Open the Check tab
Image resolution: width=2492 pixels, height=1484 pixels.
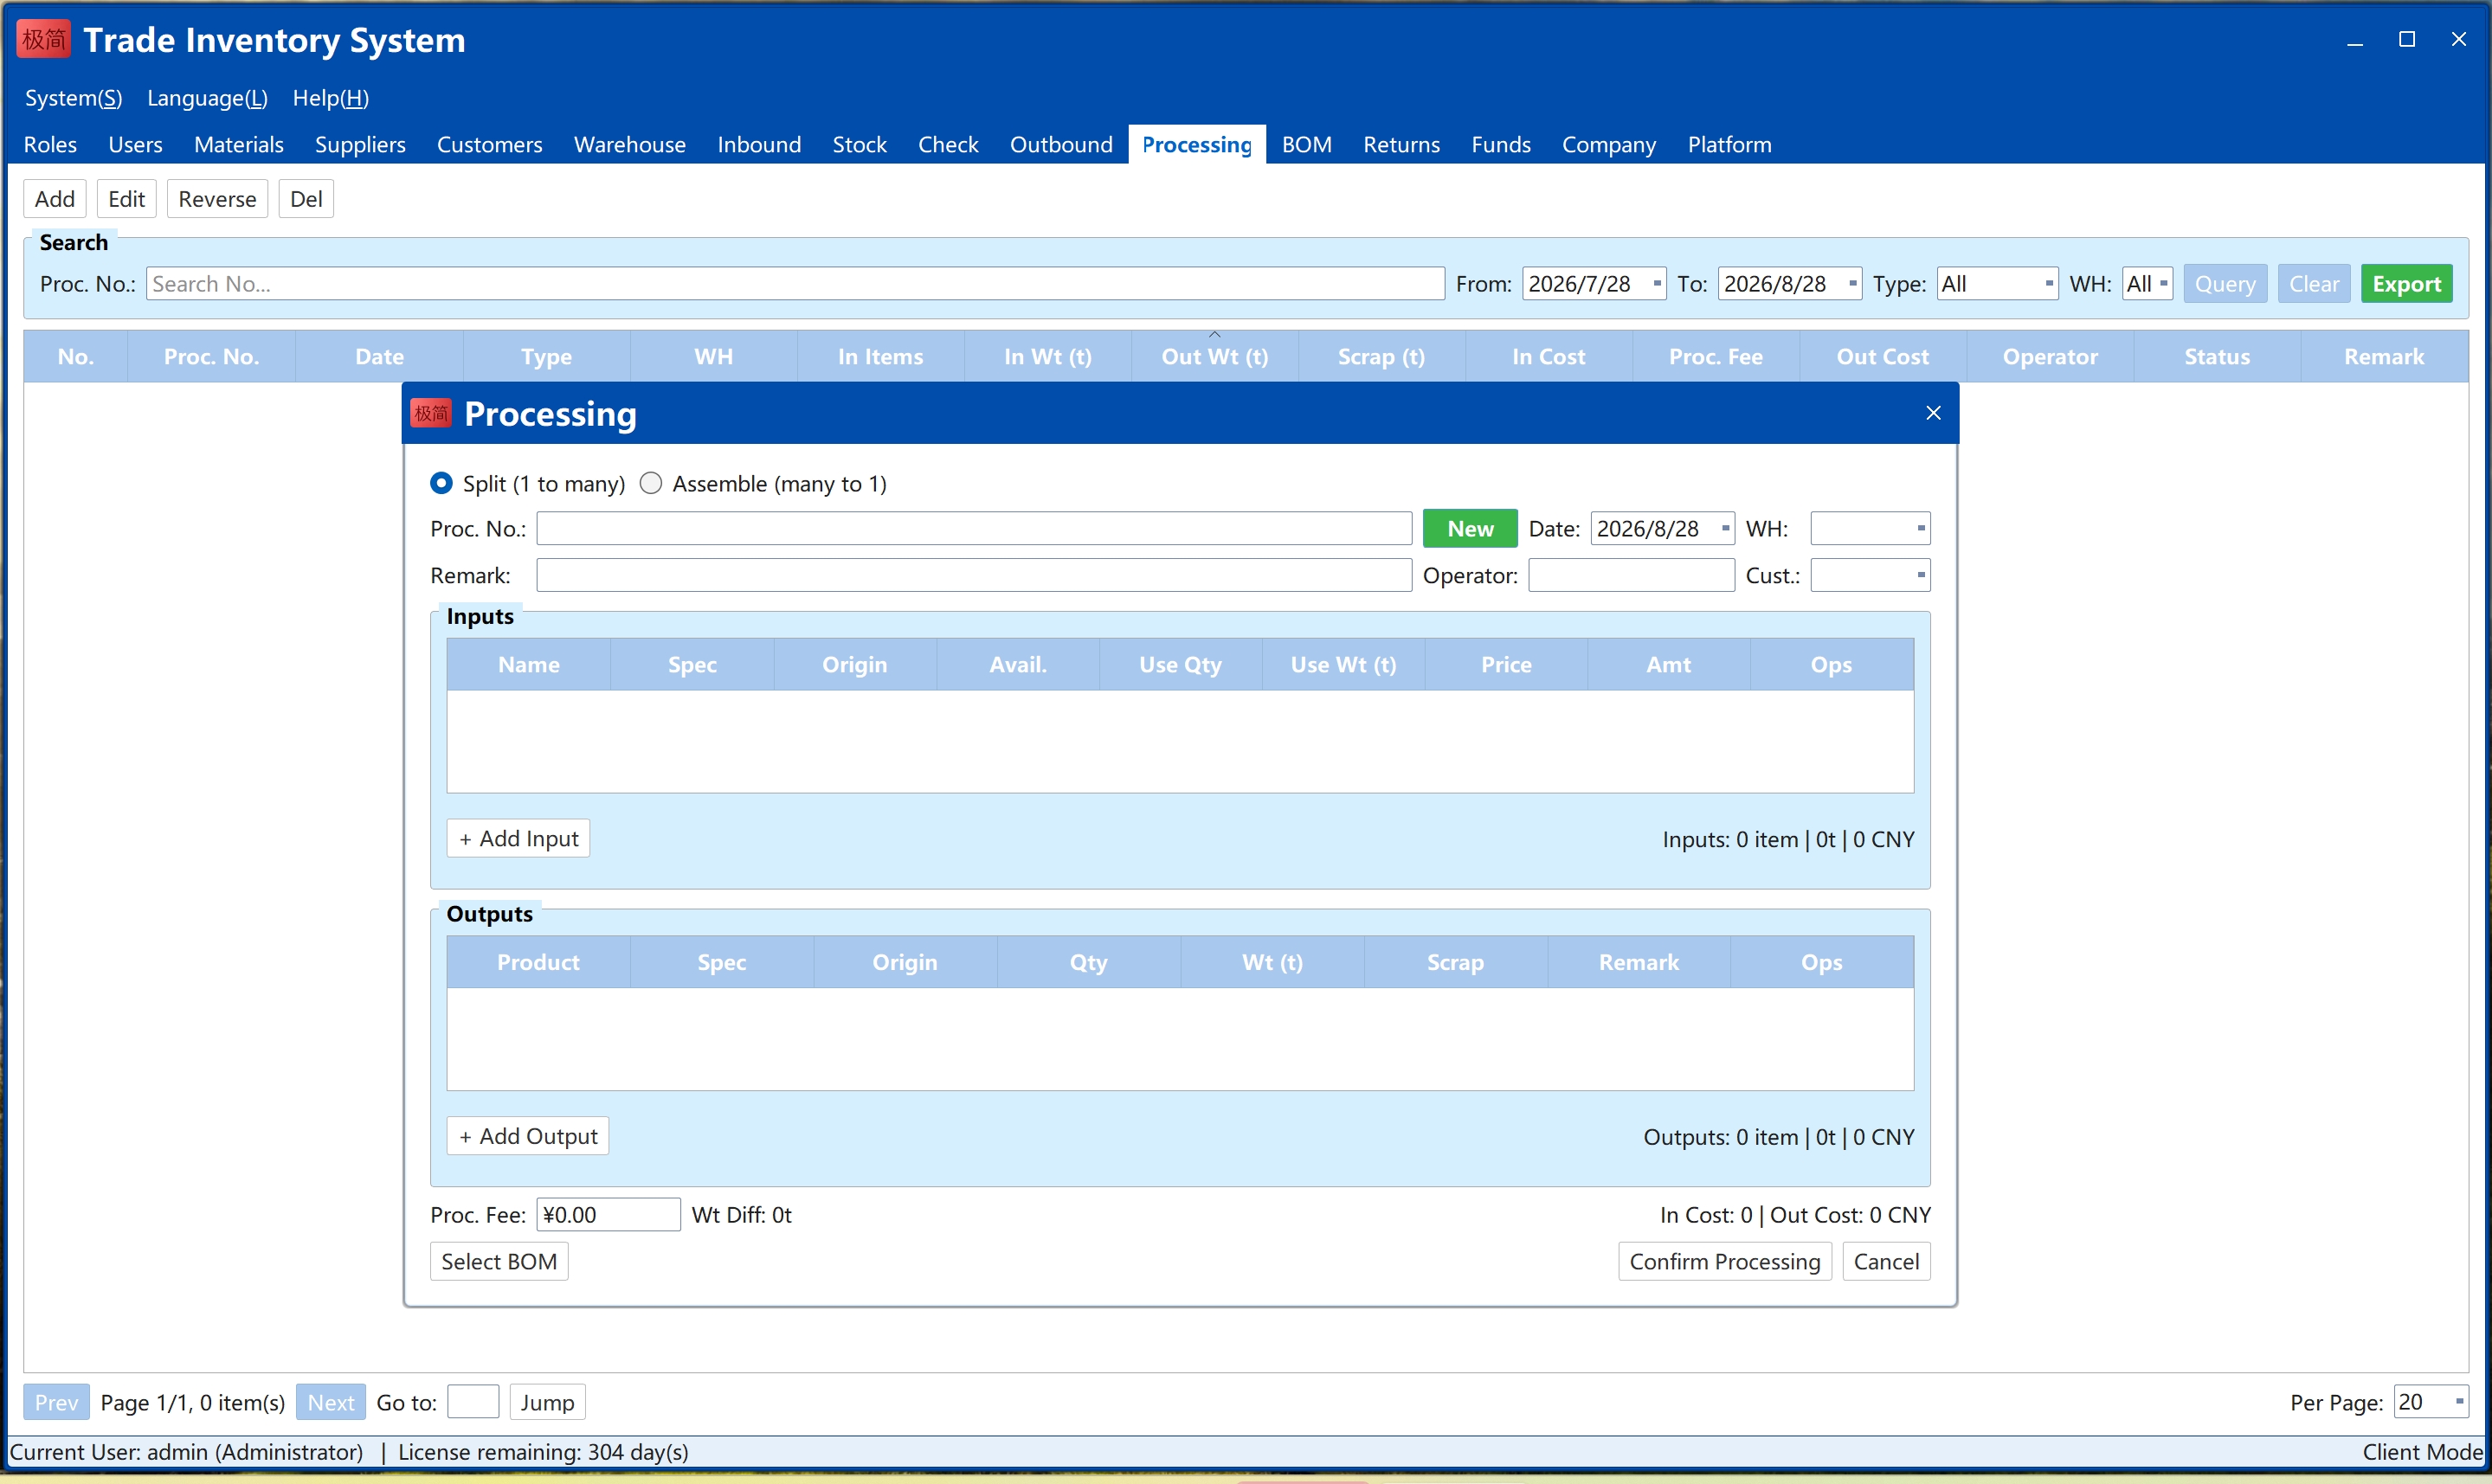[948, 144]
